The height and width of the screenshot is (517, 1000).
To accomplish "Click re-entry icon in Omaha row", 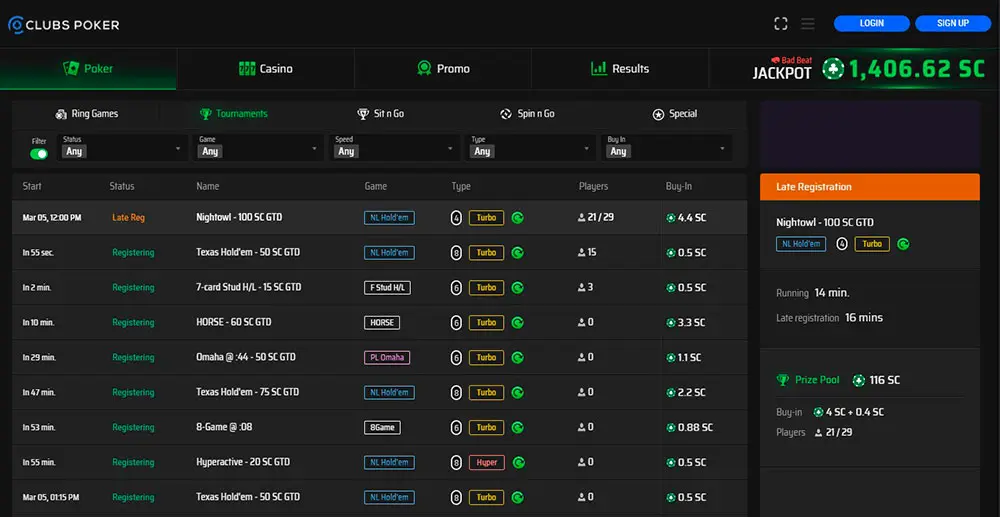I will point(518,358).
